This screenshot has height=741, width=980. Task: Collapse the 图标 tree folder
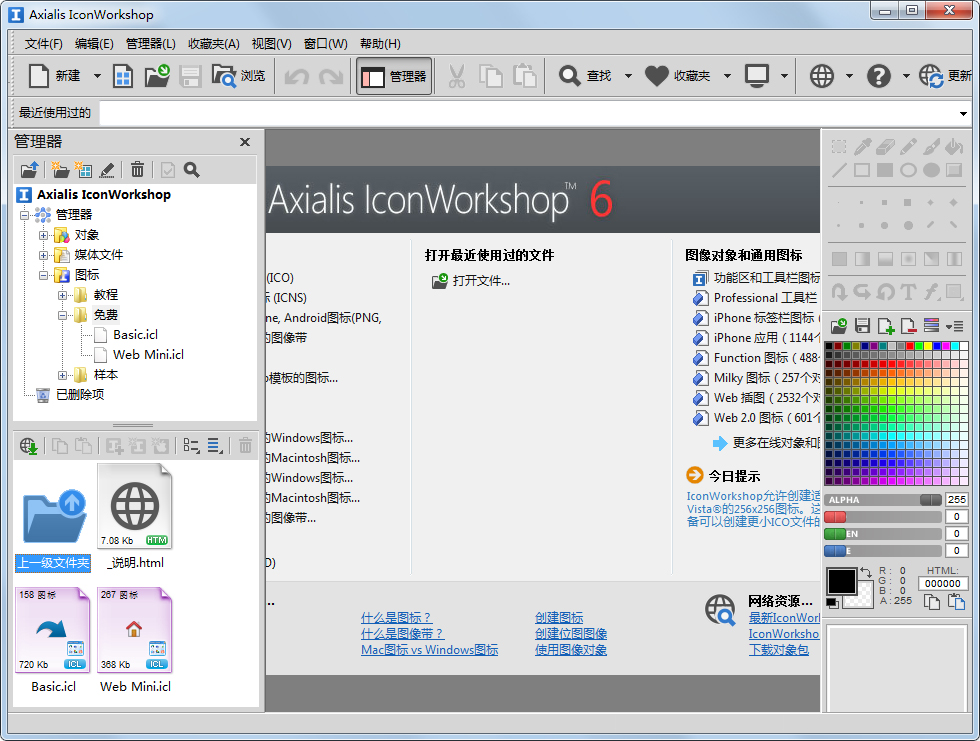[43, 276]
